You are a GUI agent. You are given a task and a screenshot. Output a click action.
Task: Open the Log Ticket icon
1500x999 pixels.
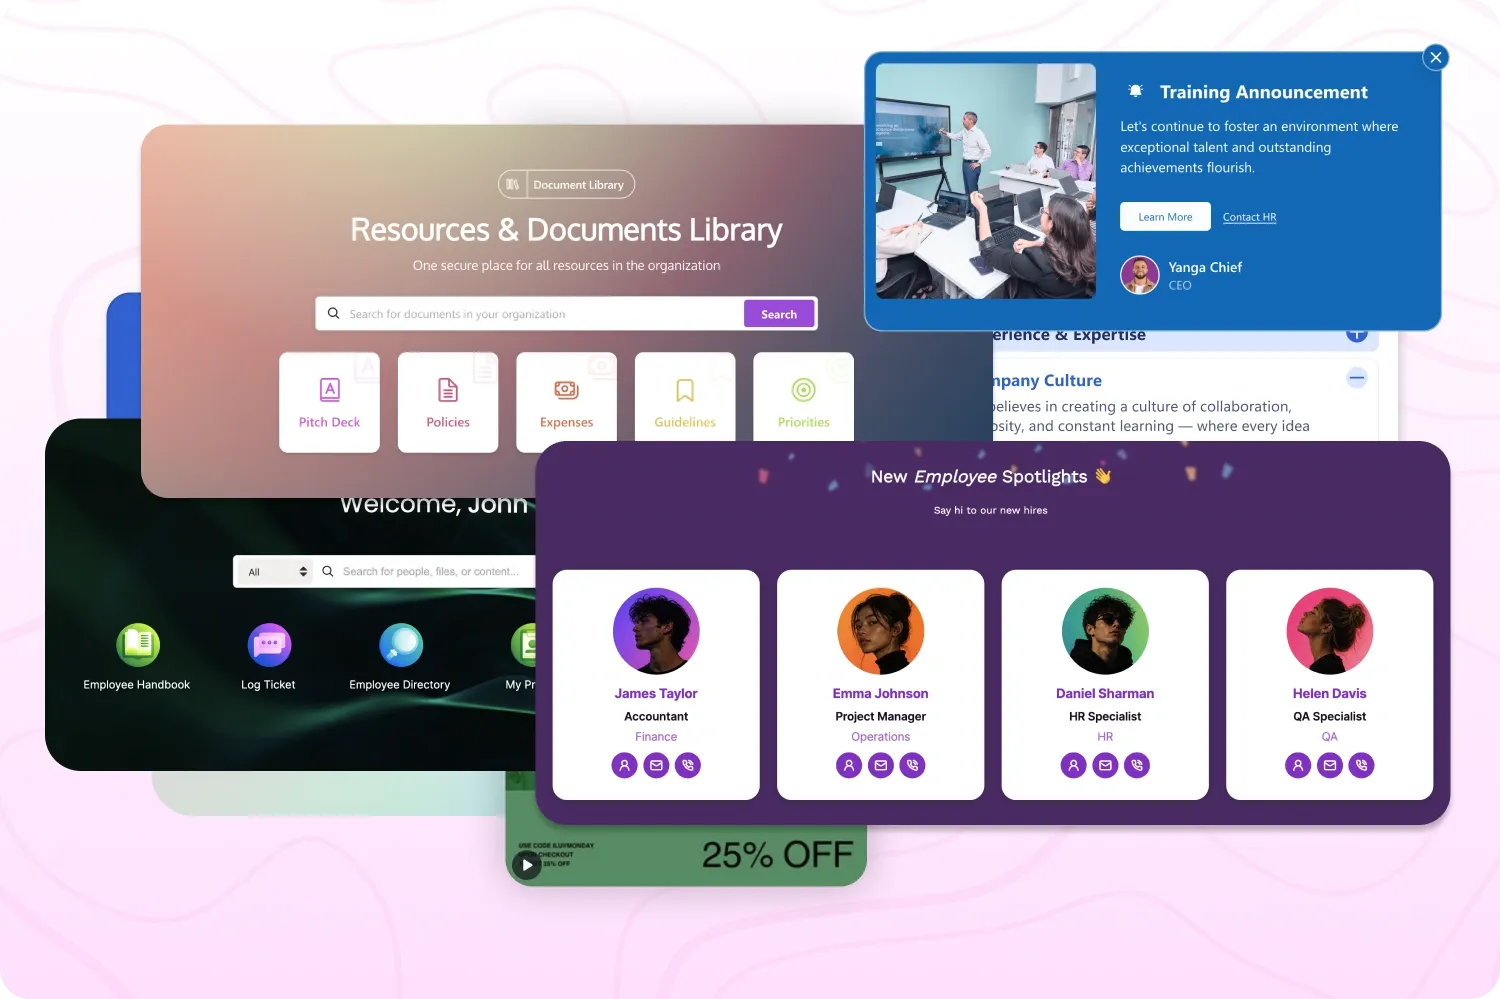pyautogui.click(x=269, y=645)
